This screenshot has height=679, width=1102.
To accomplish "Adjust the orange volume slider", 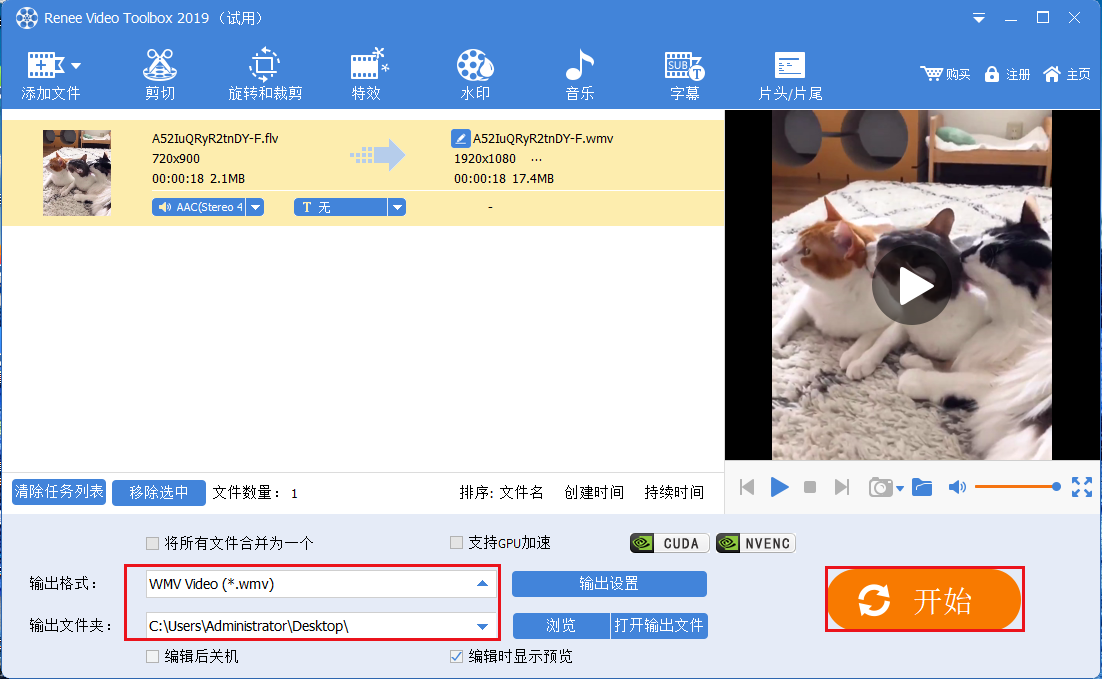I will (x=1015, y=487).
